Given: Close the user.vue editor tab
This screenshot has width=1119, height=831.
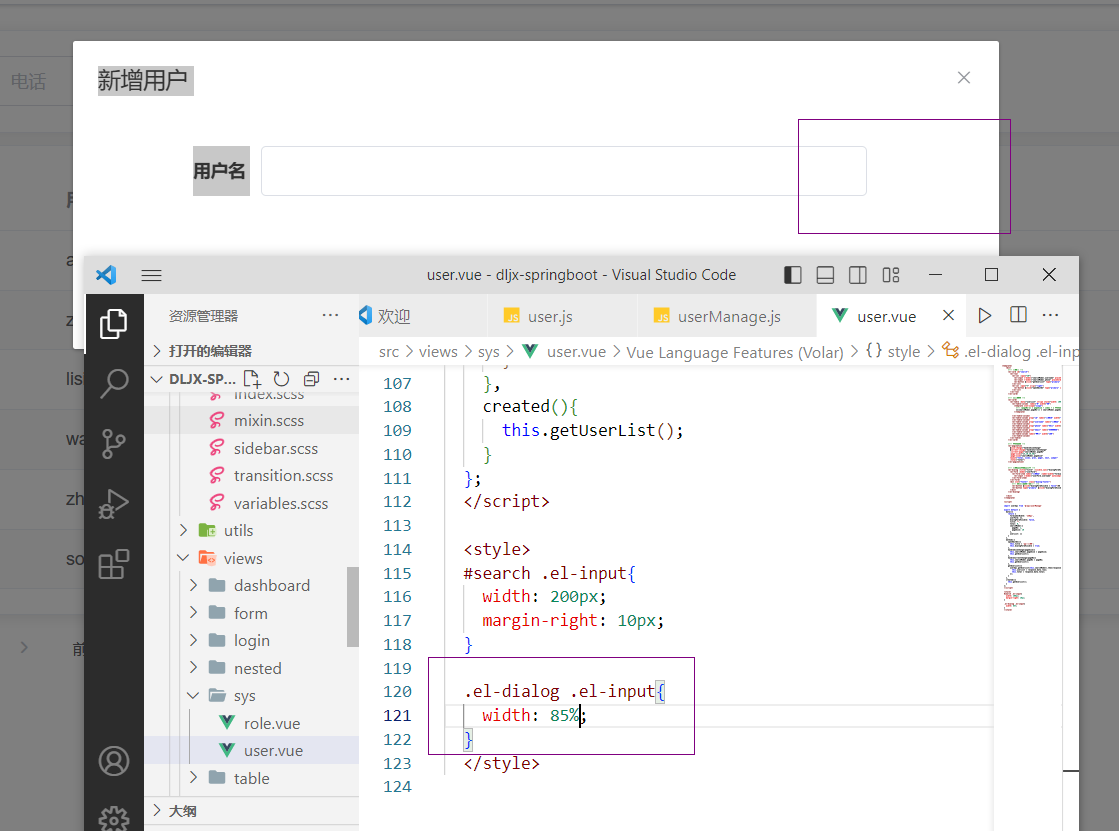Looking at the screenshot, I should point(948,315).
